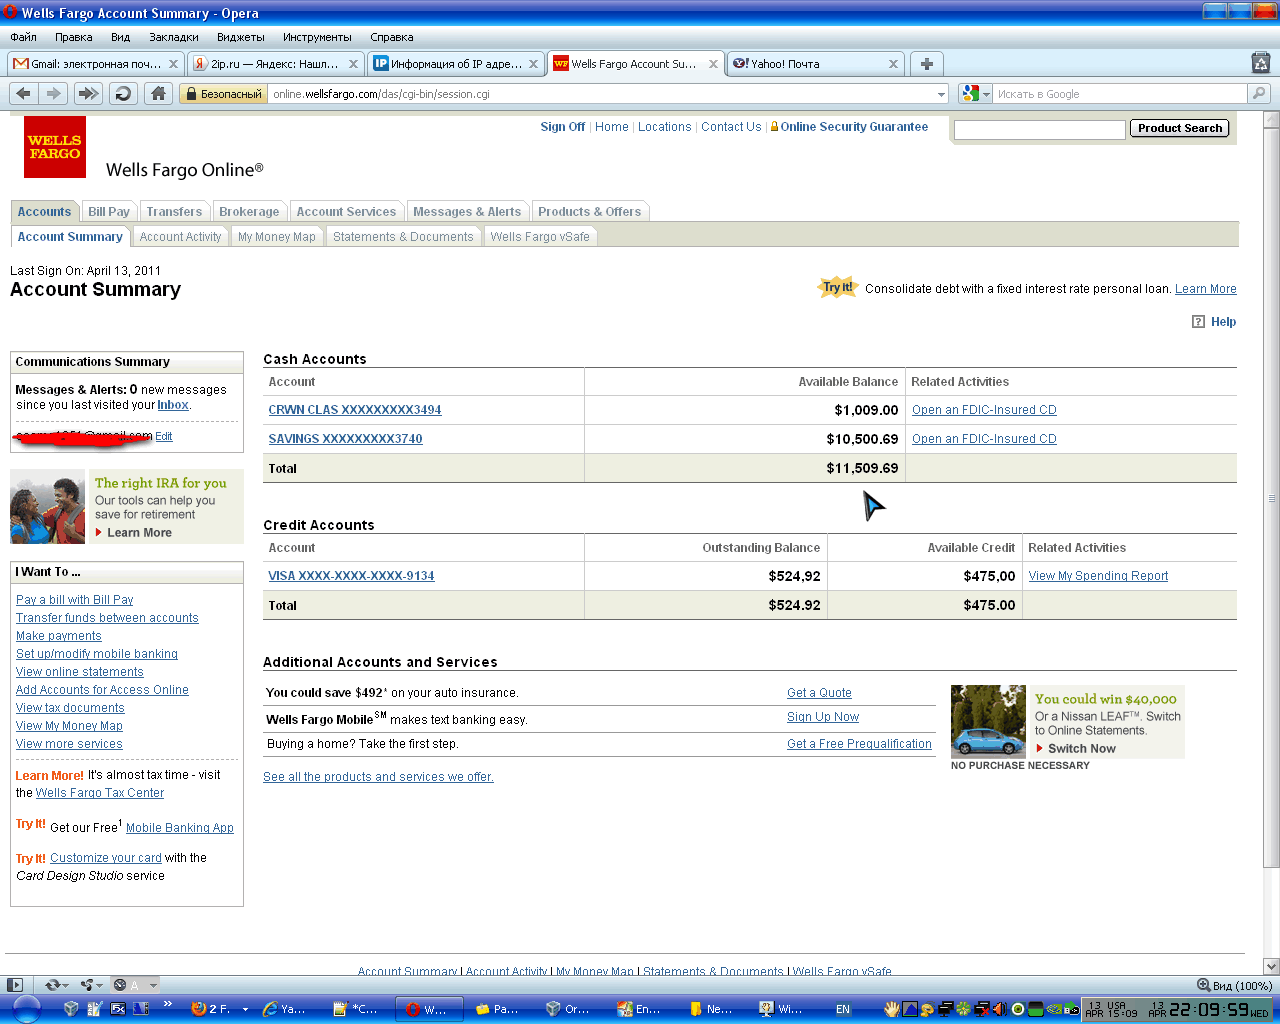Click the IRA retirement couple photo

(x=47, y=507)
